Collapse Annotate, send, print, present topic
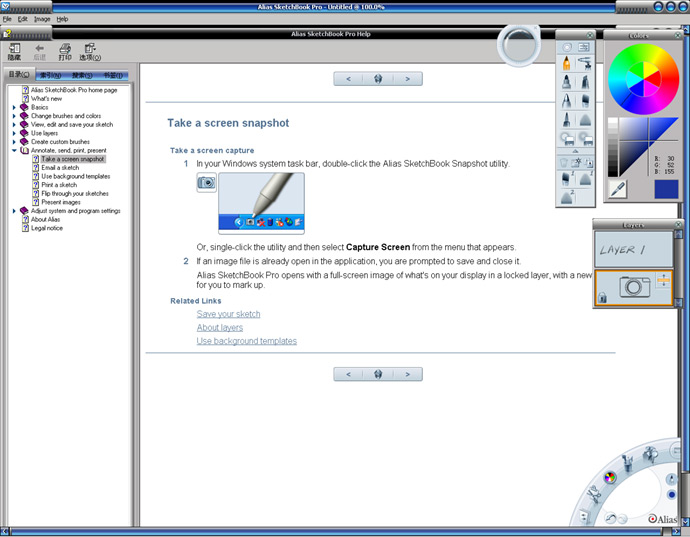The image size is (690, 537). (14, 151)
